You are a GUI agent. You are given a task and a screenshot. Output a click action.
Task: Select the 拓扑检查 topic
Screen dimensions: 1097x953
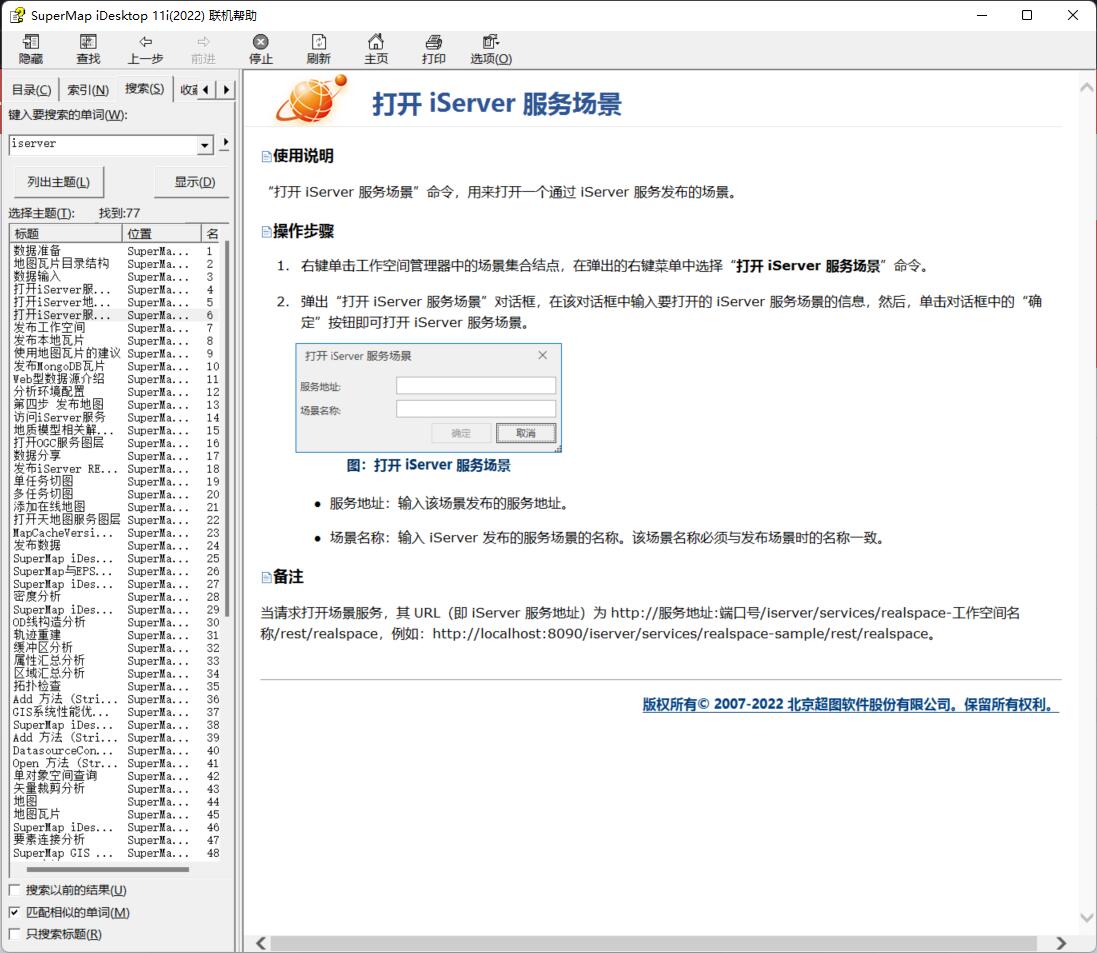(37, 686)
